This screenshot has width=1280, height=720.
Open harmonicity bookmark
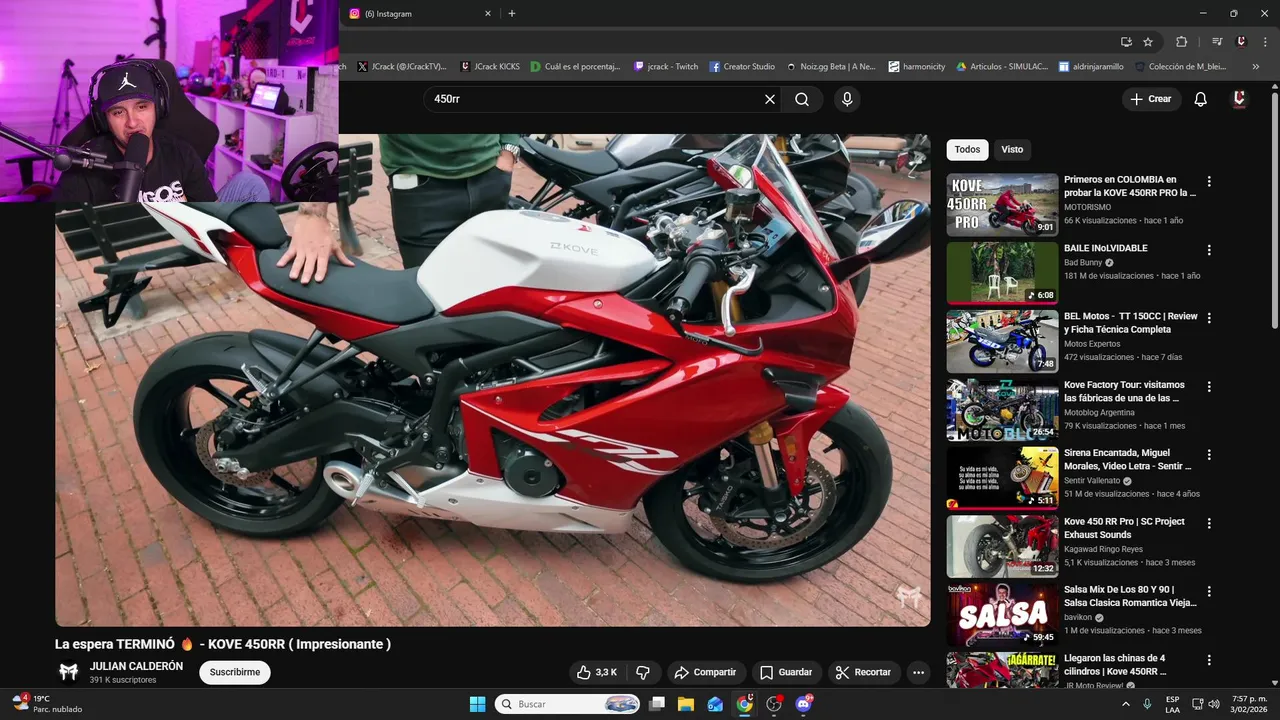(x=916, y=66)
